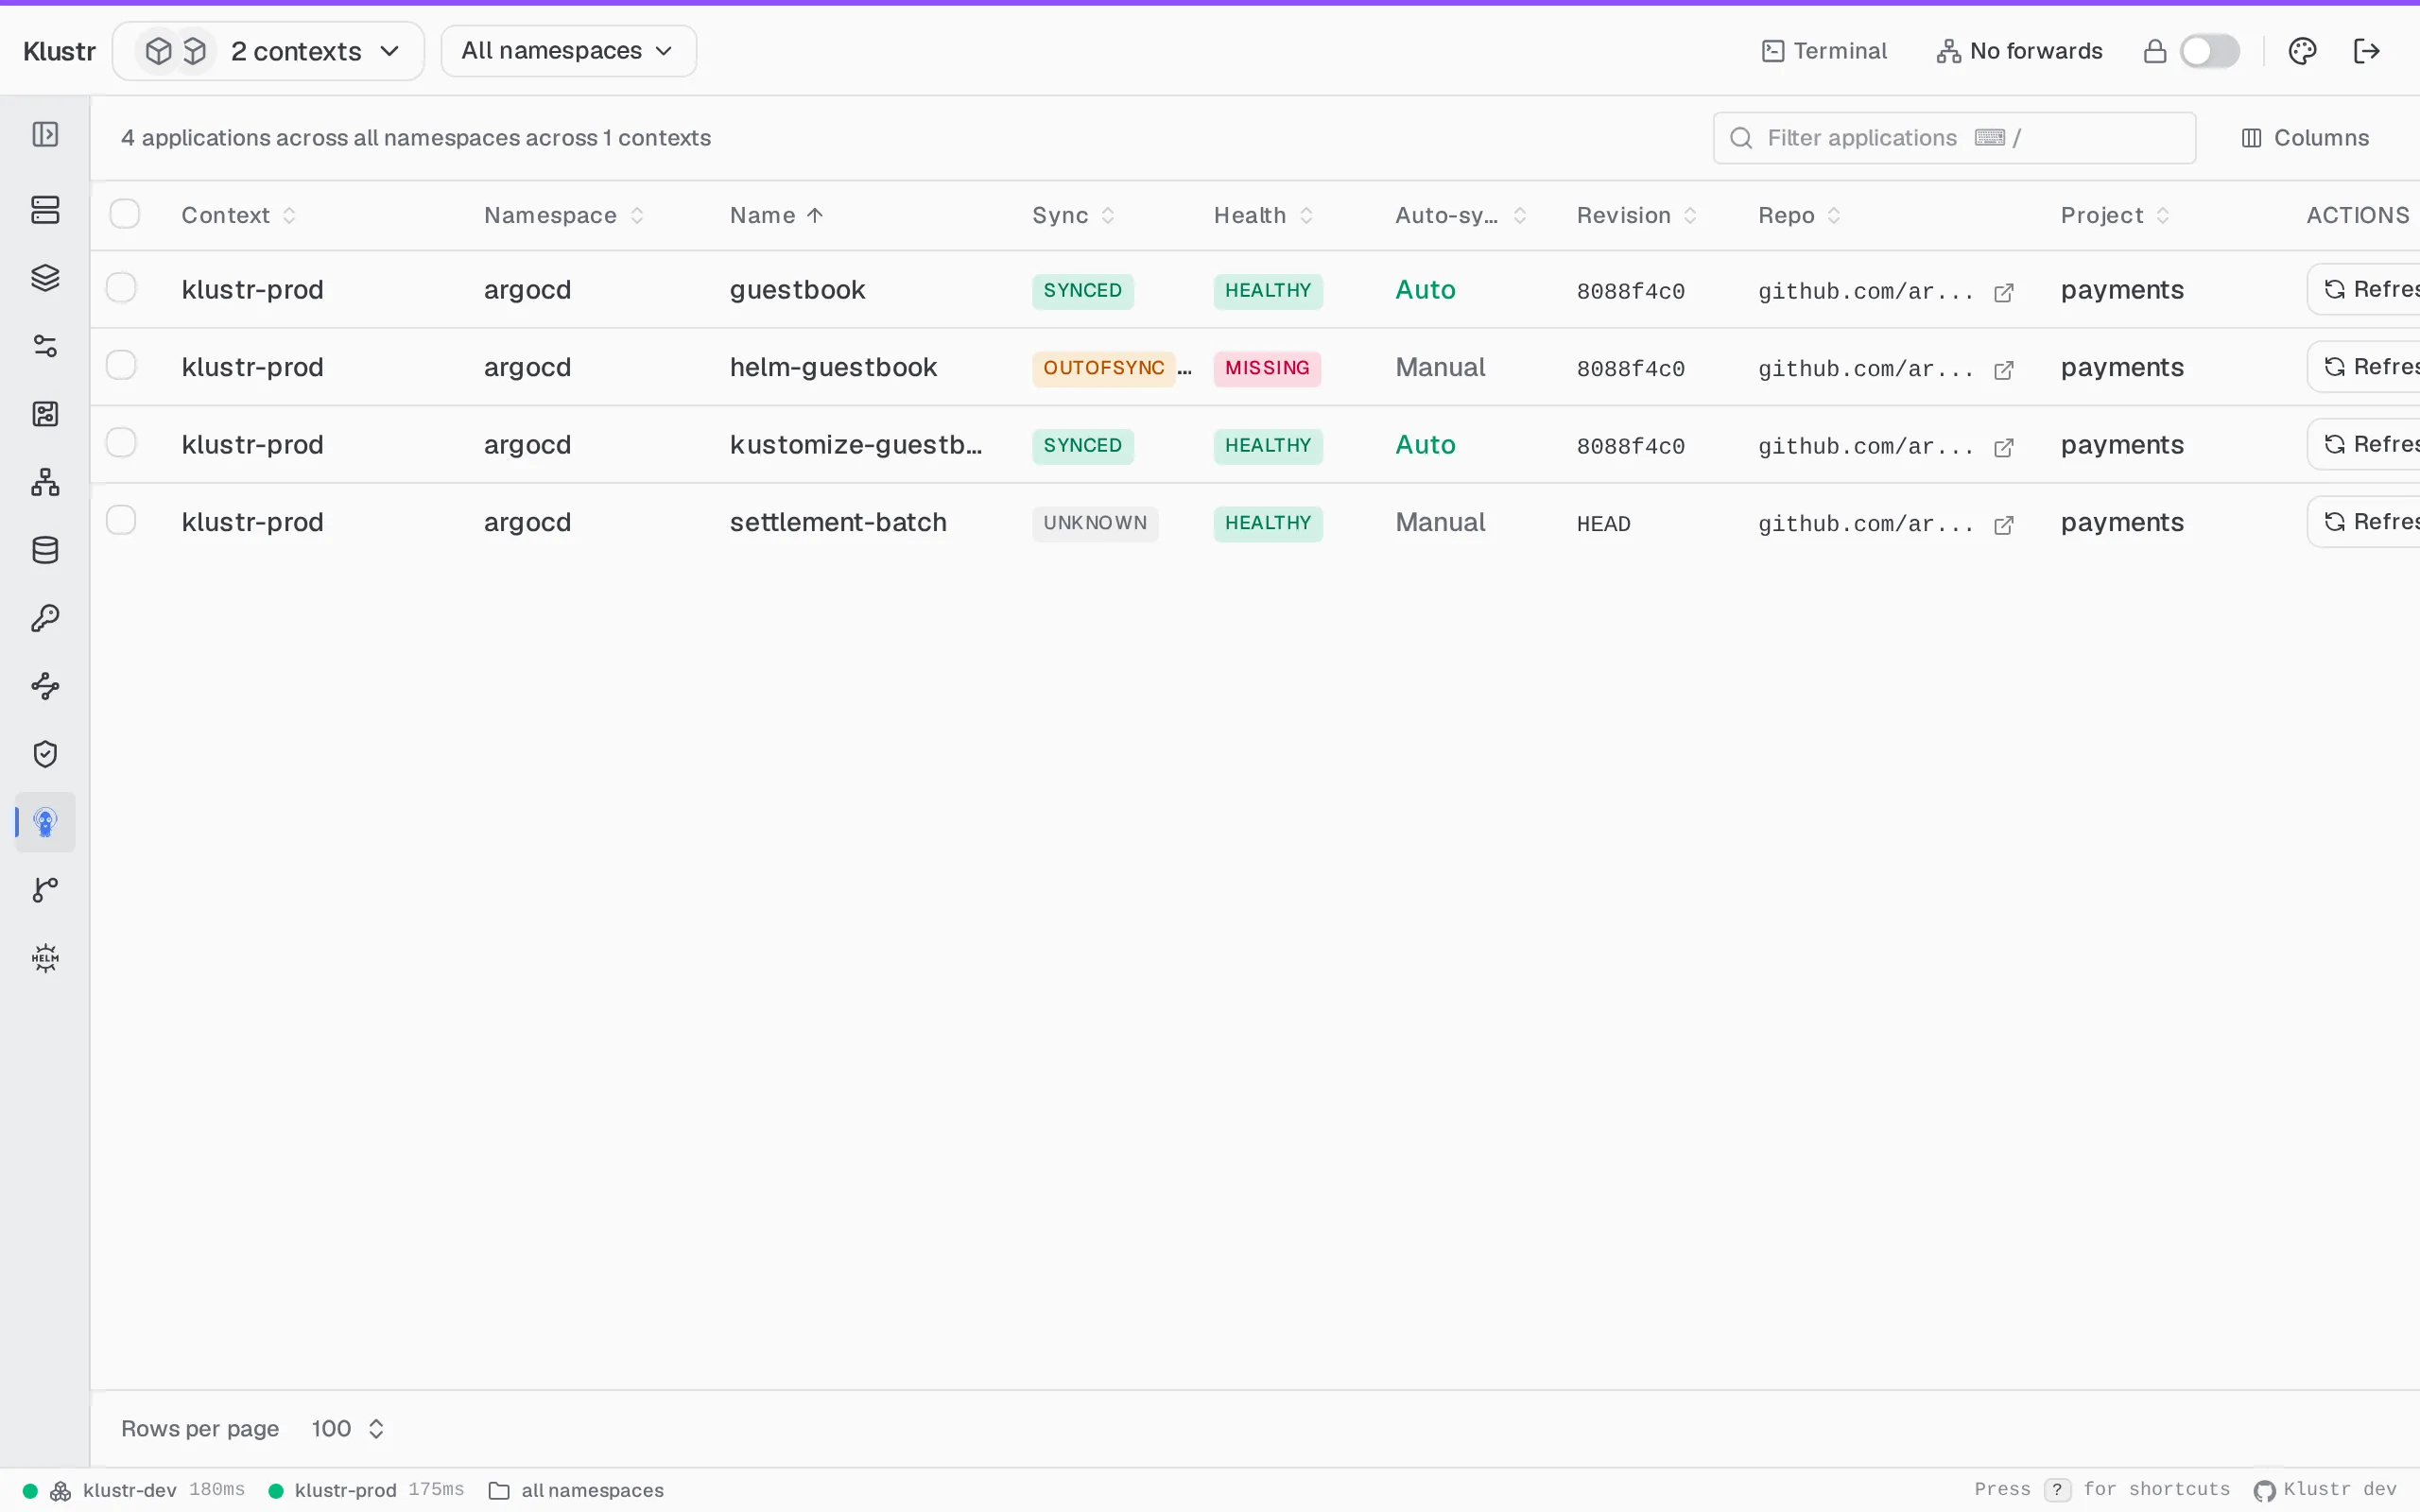Open the theme palette icon
2420x1512 pixels.
click(2302, 51)
